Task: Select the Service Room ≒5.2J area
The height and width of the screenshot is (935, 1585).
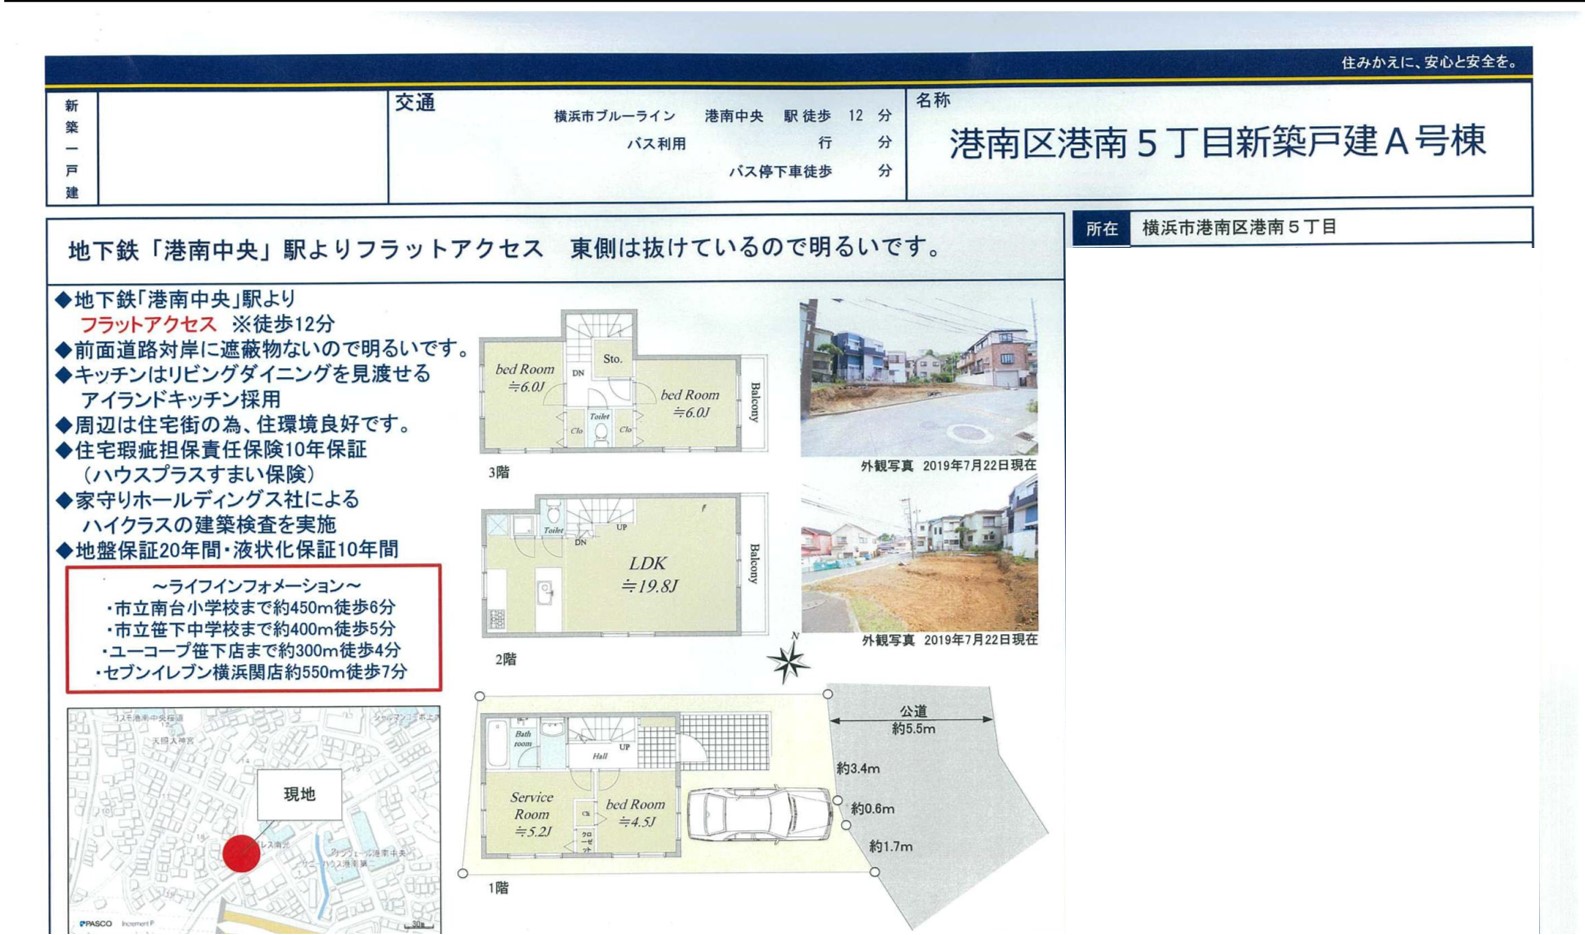Action: tap(531, 813)
